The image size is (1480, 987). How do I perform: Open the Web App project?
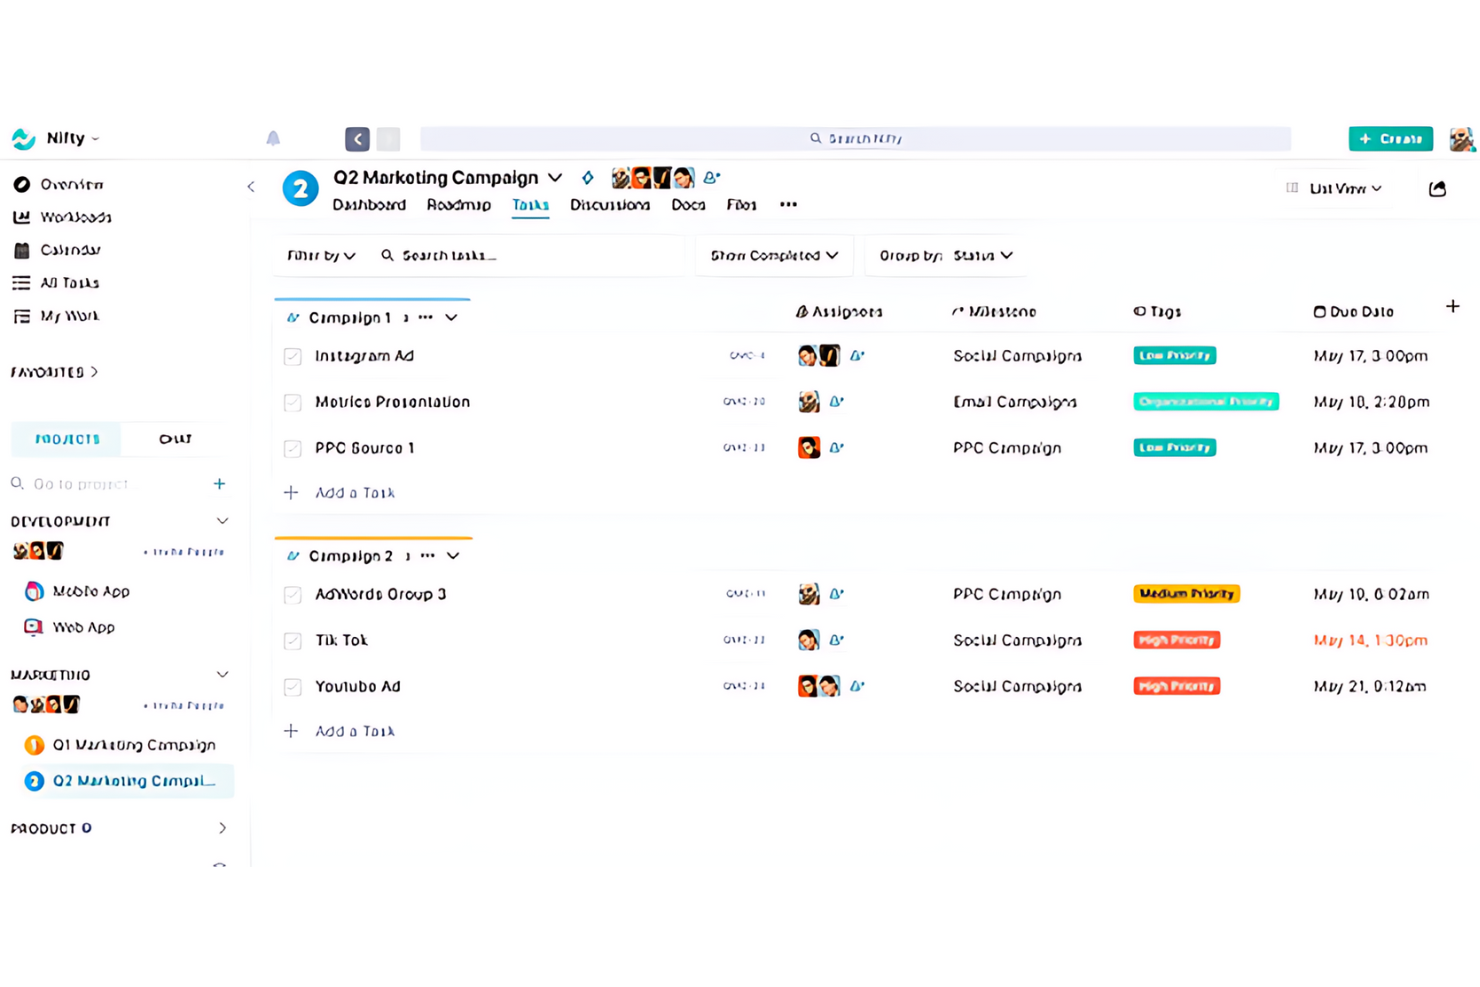tap(69, 627)
